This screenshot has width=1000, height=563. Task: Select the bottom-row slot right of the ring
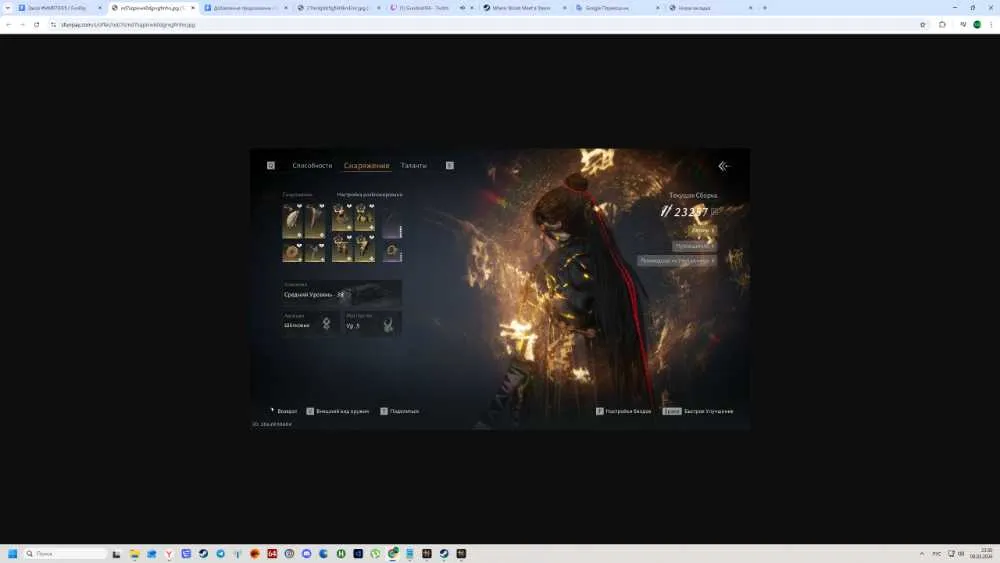314,252
